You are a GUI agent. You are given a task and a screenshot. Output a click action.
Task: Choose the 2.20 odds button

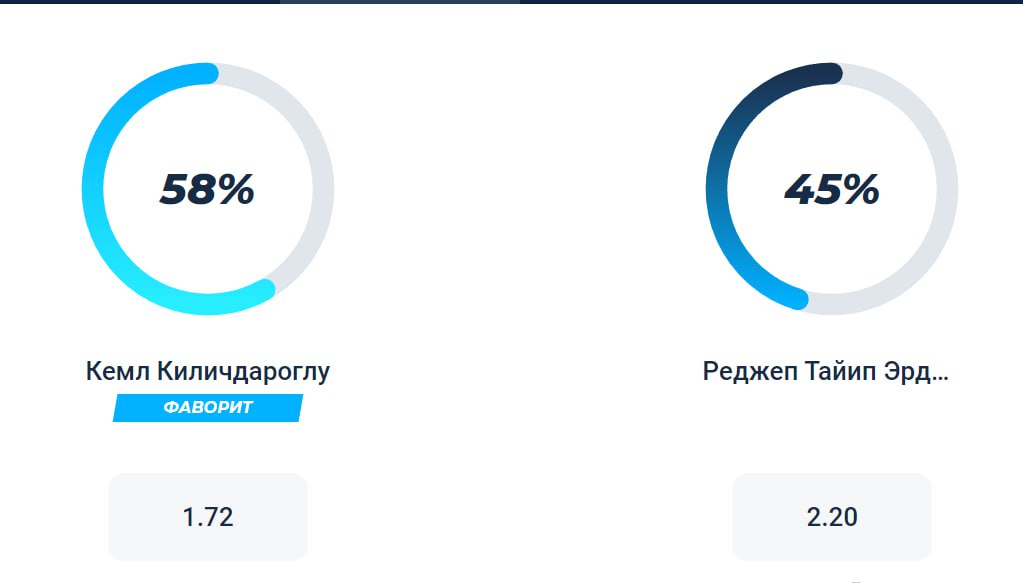click(x=832, y=517)
